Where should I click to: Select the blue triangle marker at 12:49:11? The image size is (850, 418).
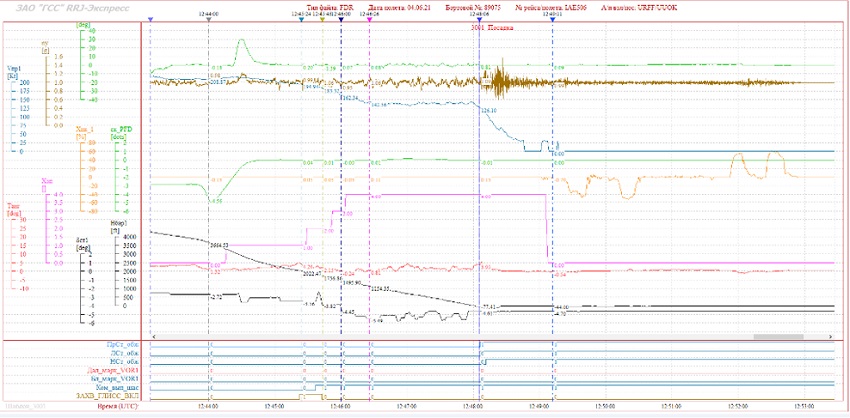click(552, 20)
